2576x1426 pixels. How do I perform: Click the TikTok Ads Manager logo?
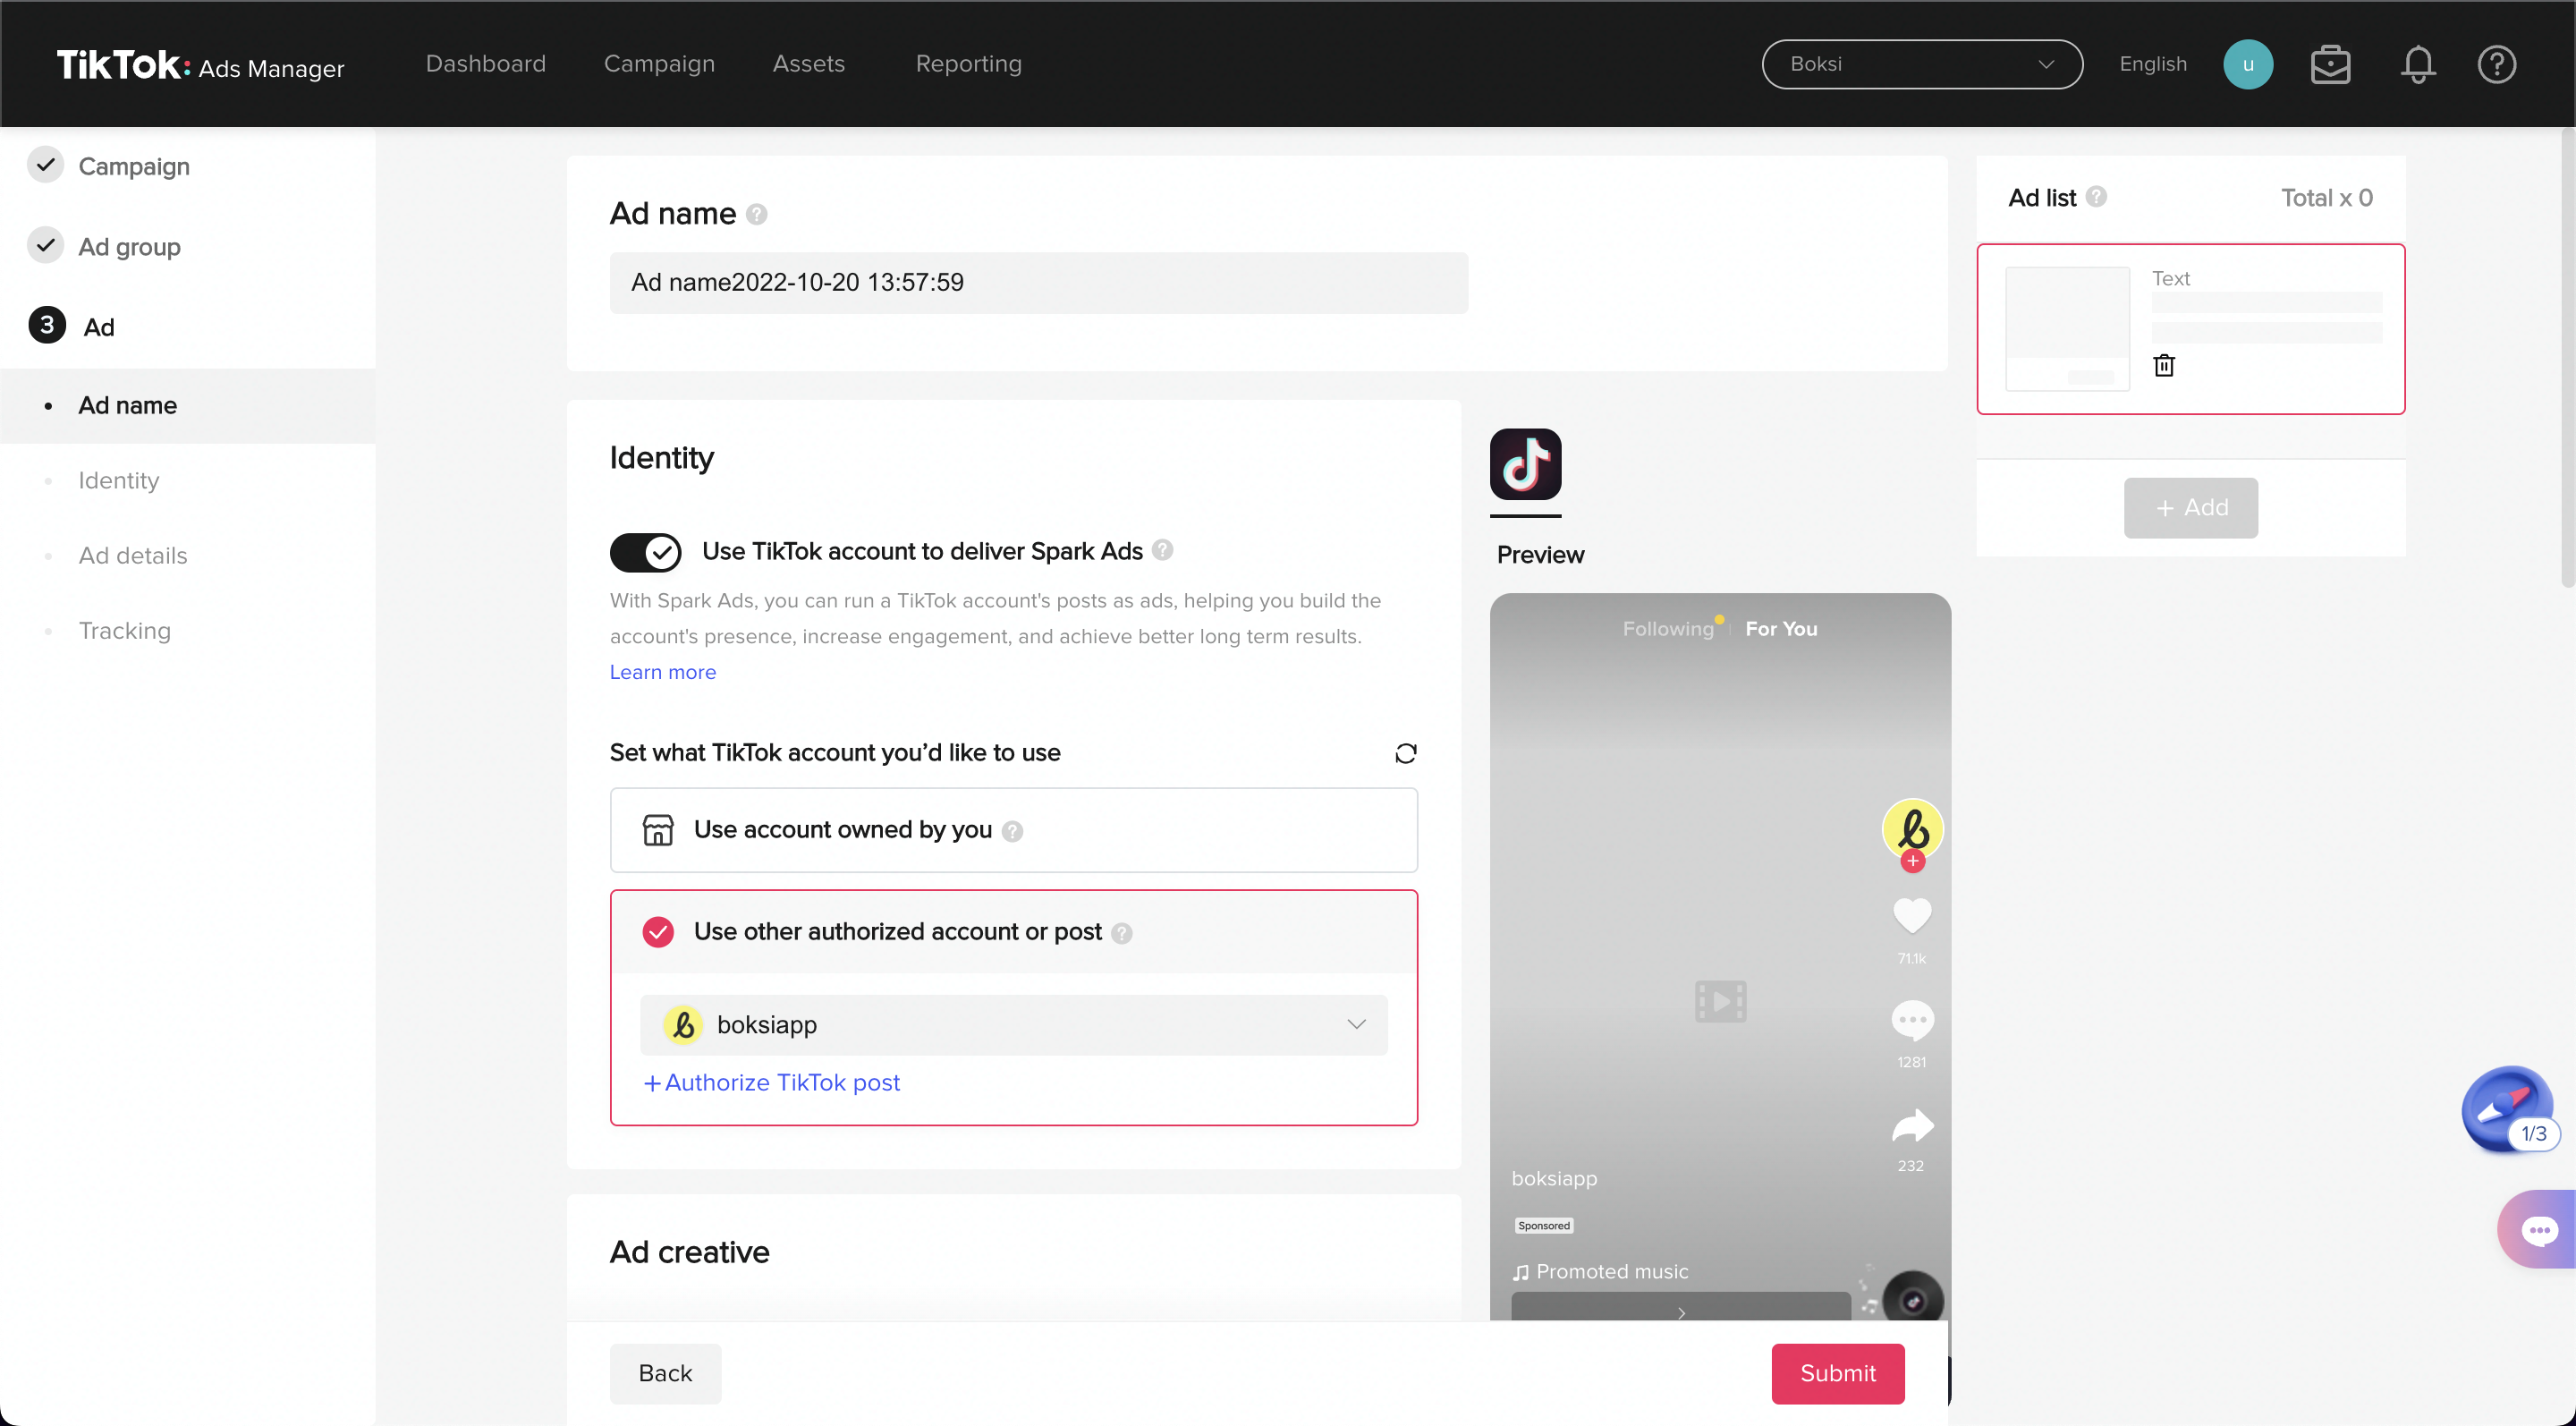(x=199, y=65)
